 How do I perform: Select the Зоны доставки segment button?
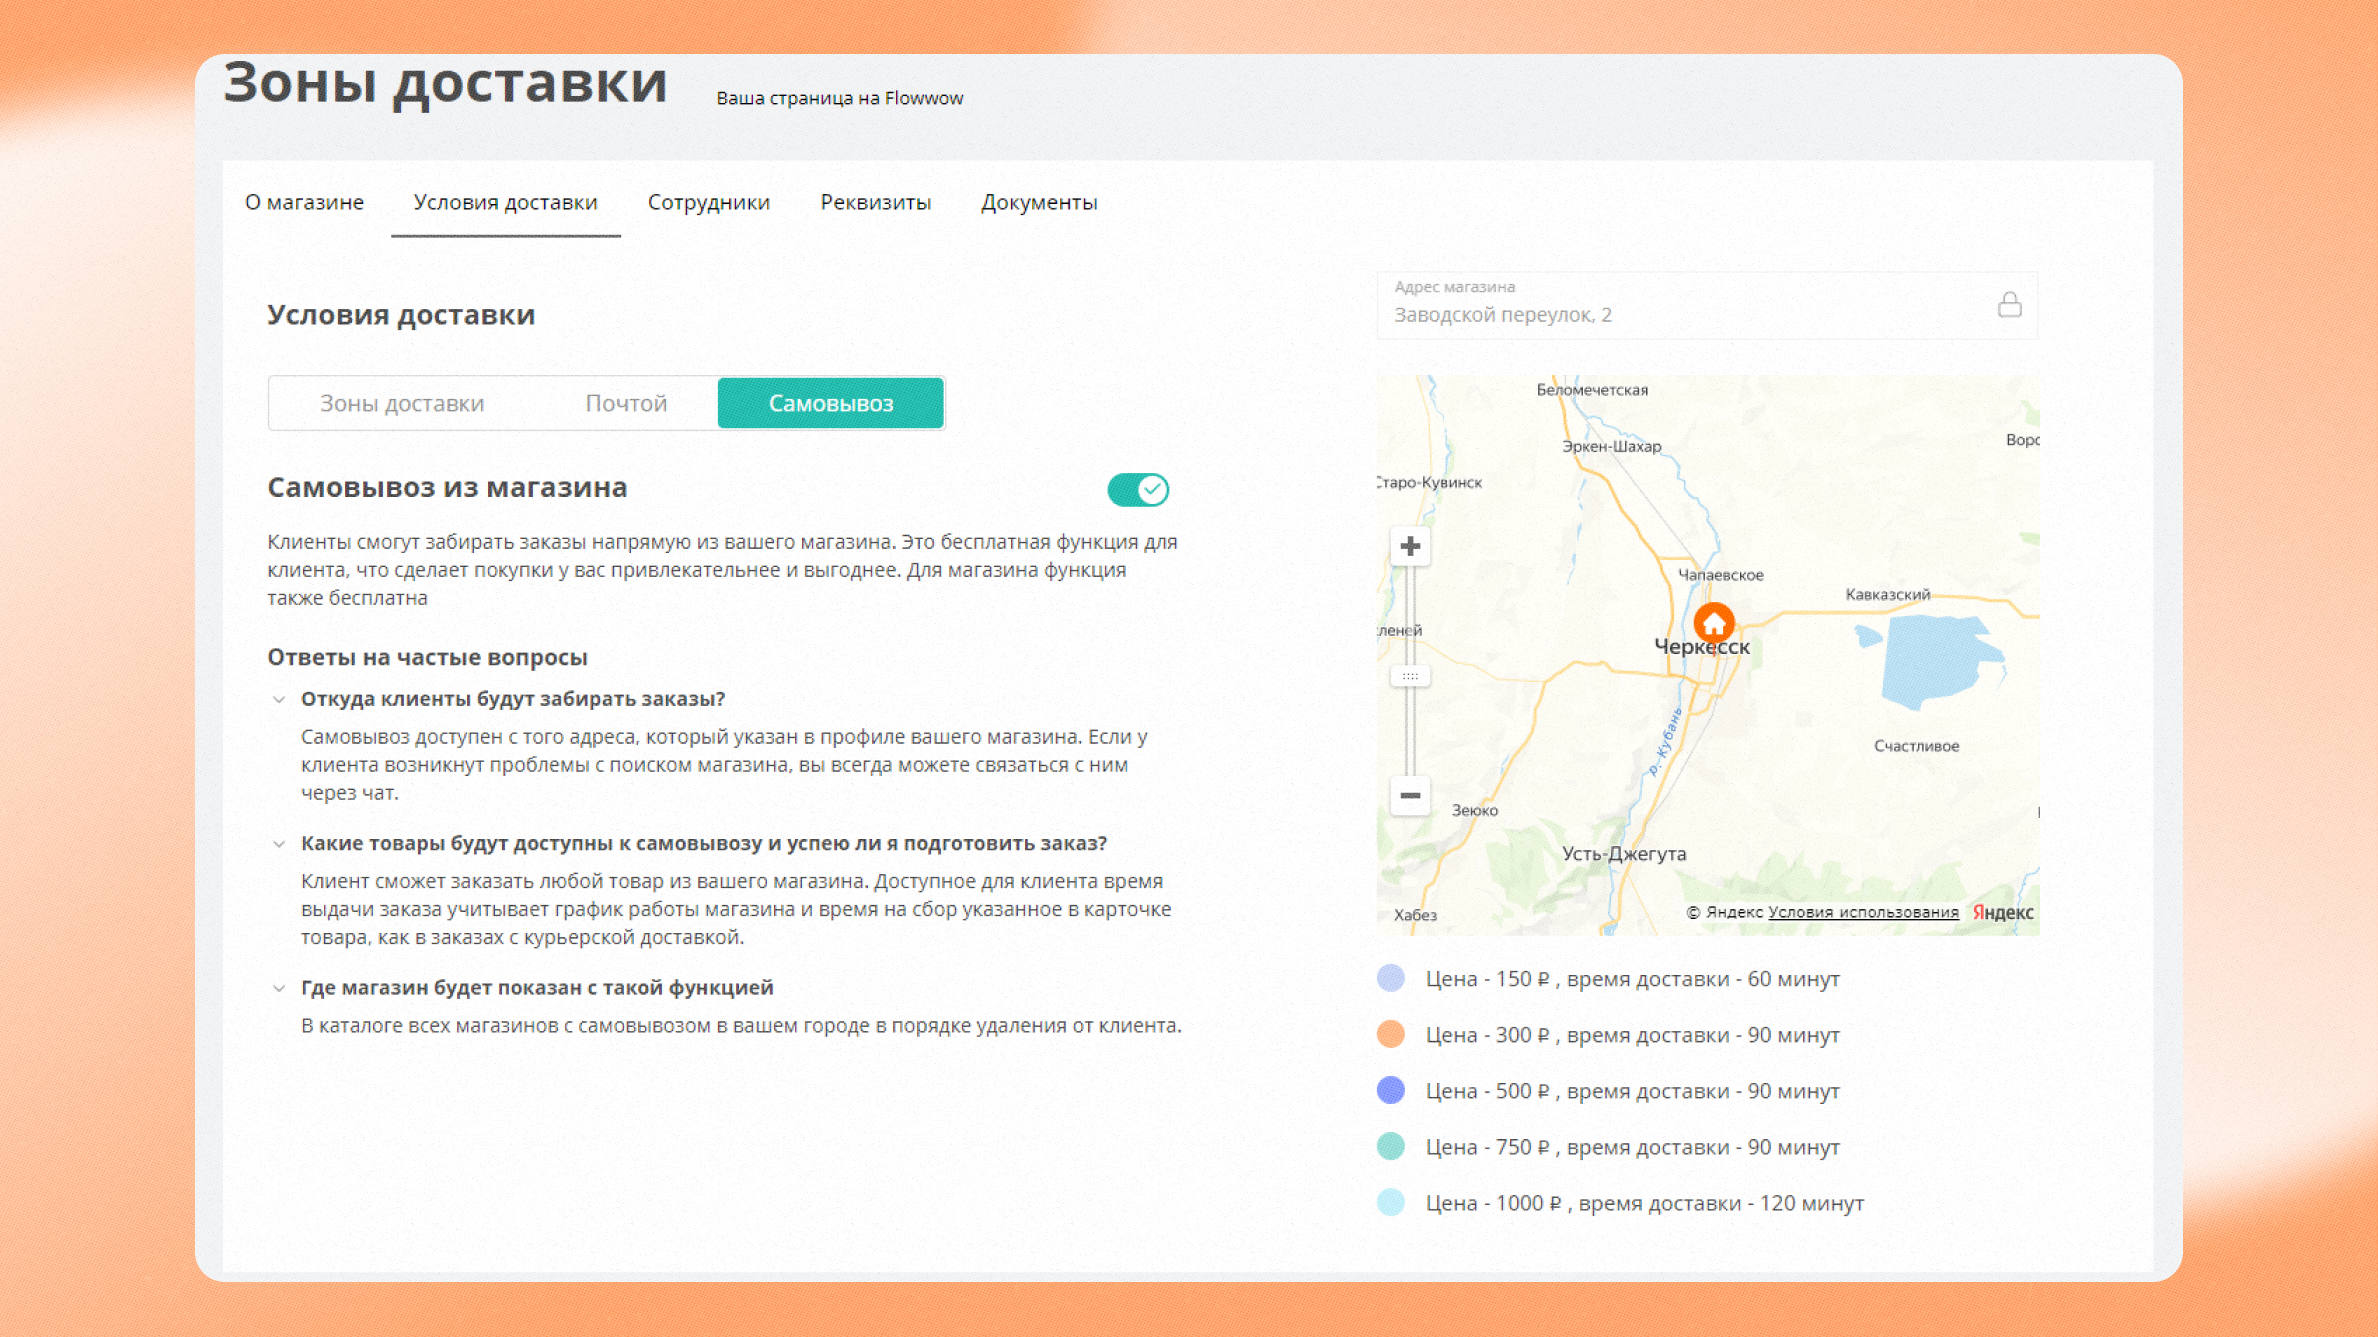402,403
